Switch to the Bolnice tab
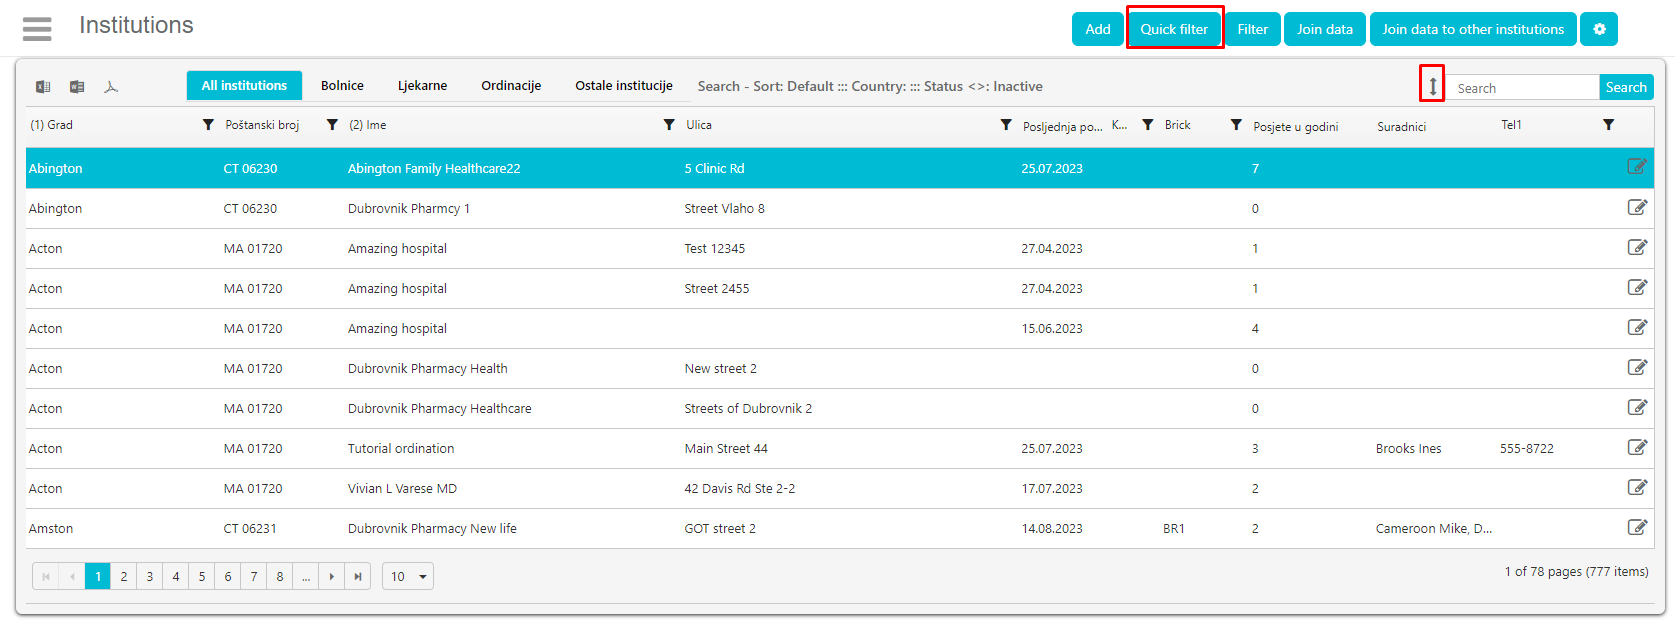This screenshot has width=1675, height=627. tap(342, 86)
